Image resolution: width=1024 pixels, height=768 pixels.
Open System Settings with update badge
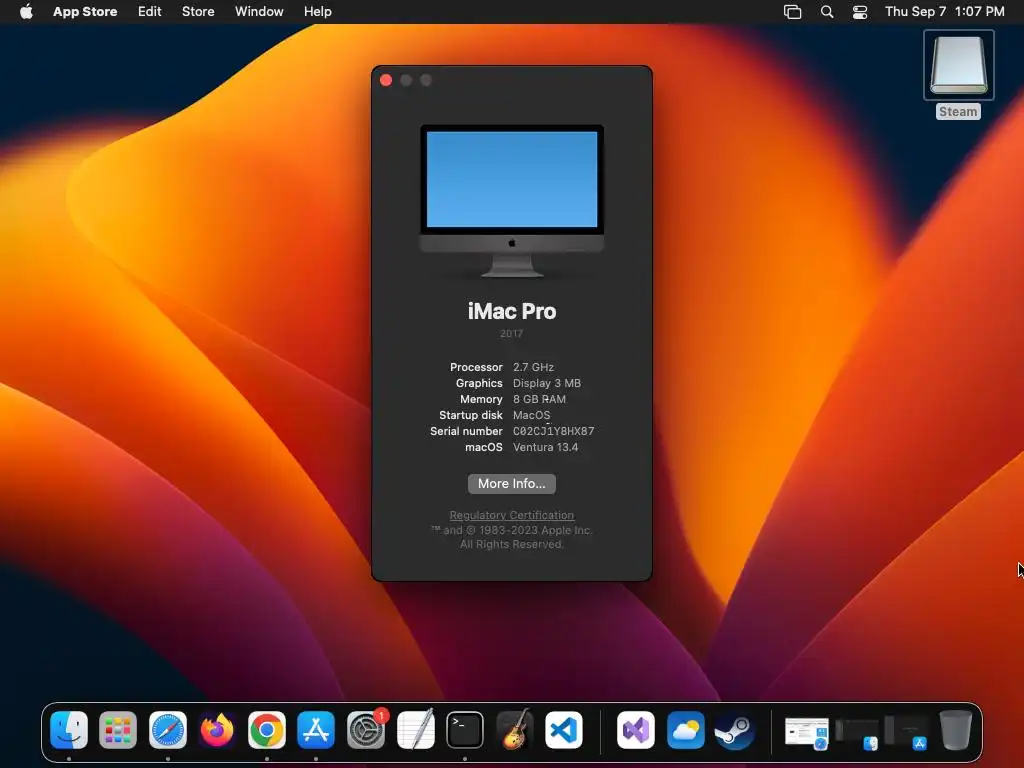366,730
